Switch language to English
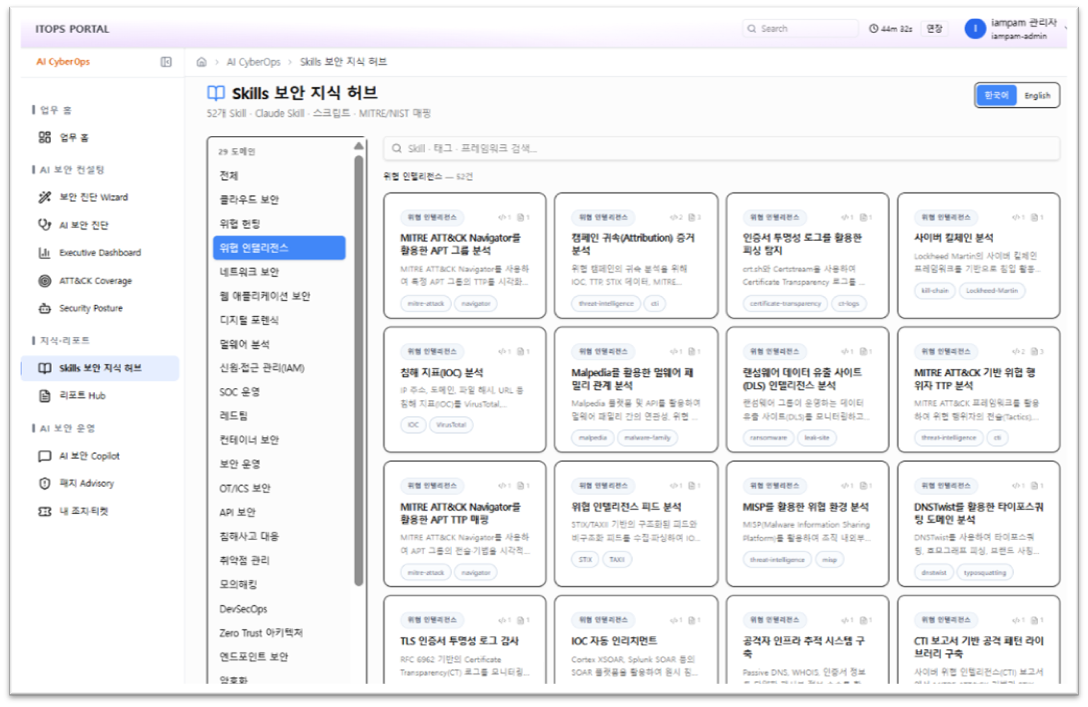This screenshot has width=1088, height=707. click(1037, 96)
